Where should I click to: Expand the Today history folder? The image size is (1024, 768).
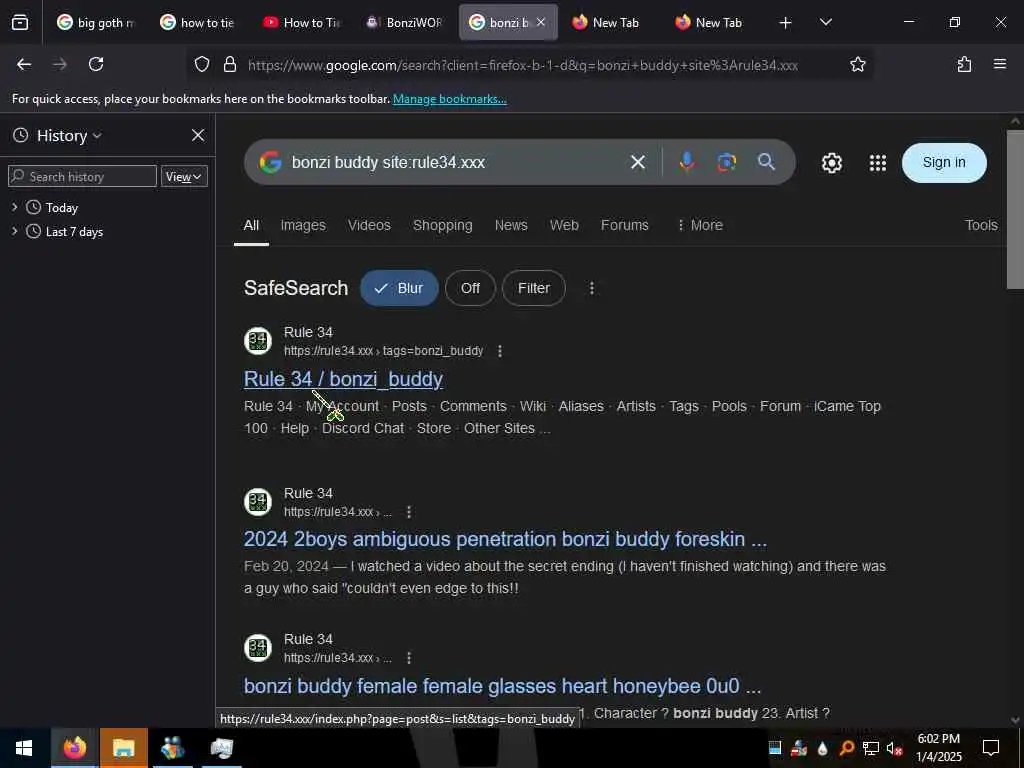click(14, 208)
